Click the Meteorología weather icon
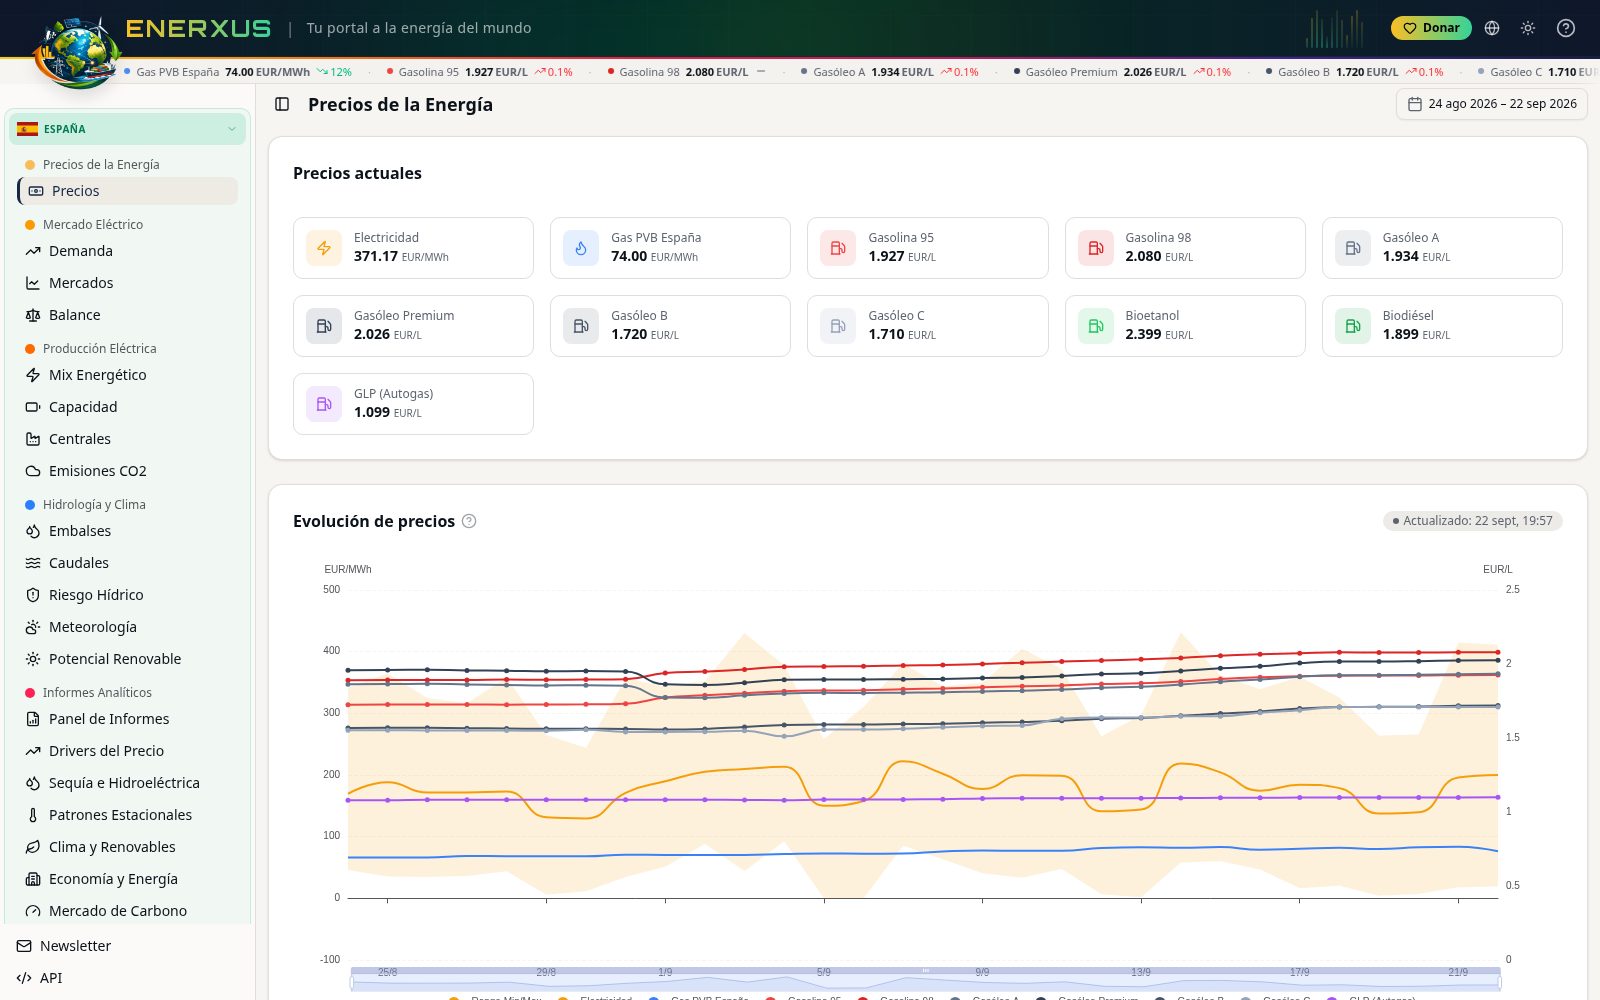The width and height of the screenshot is (1600, 1000). (x=33, y=627)
